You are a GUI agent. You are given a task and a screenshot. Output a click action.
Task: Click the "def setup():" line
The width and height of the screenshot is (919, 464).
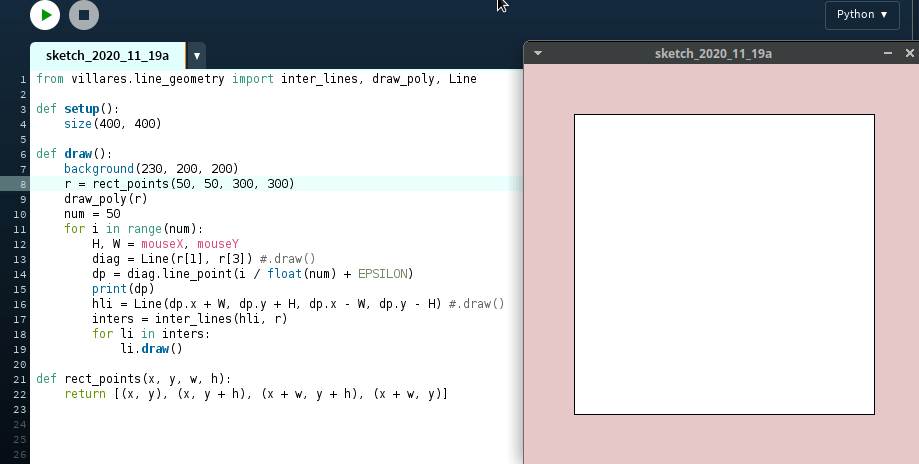(x=78, y=108)
